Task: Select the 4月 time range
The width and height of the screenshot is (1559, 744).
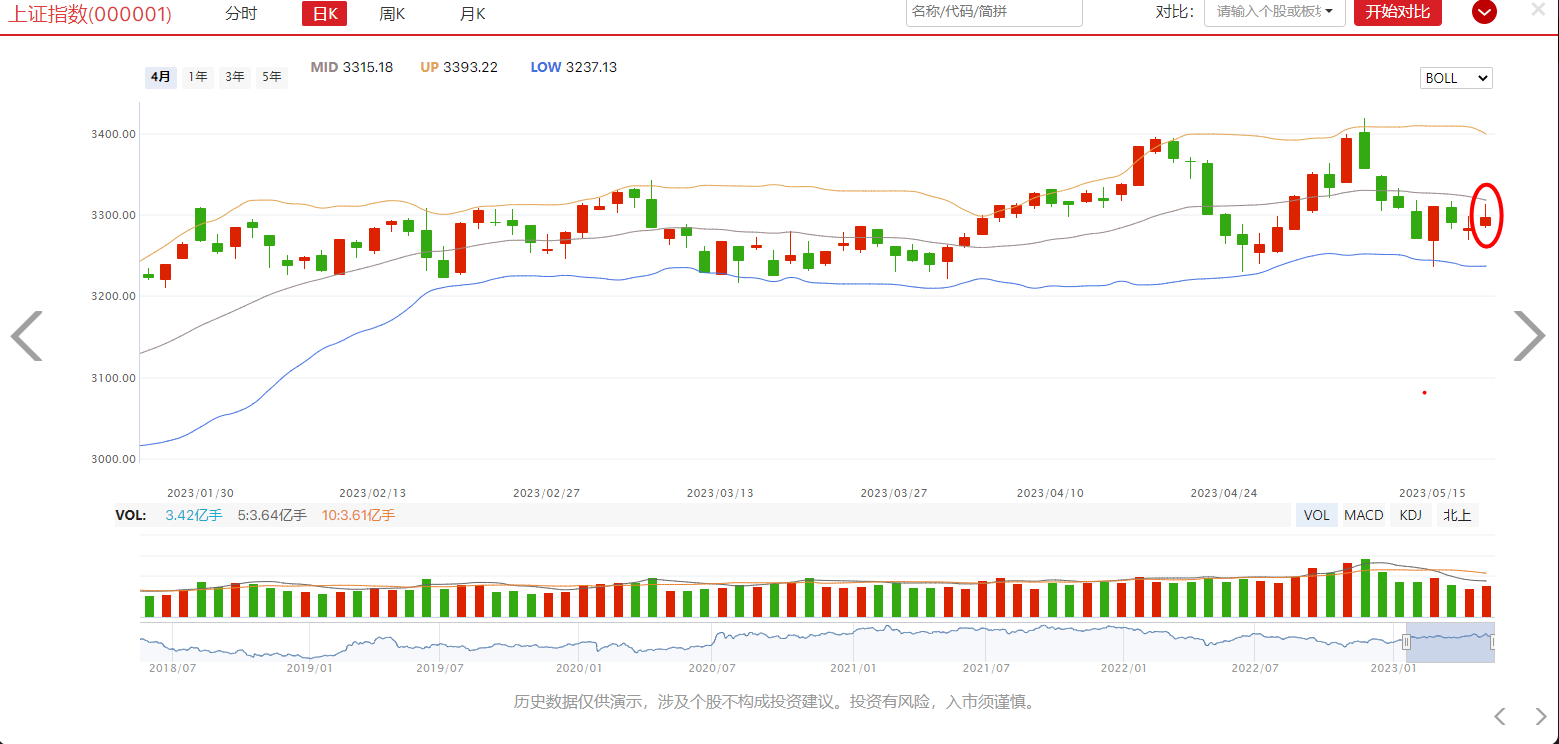Action: 161,77
